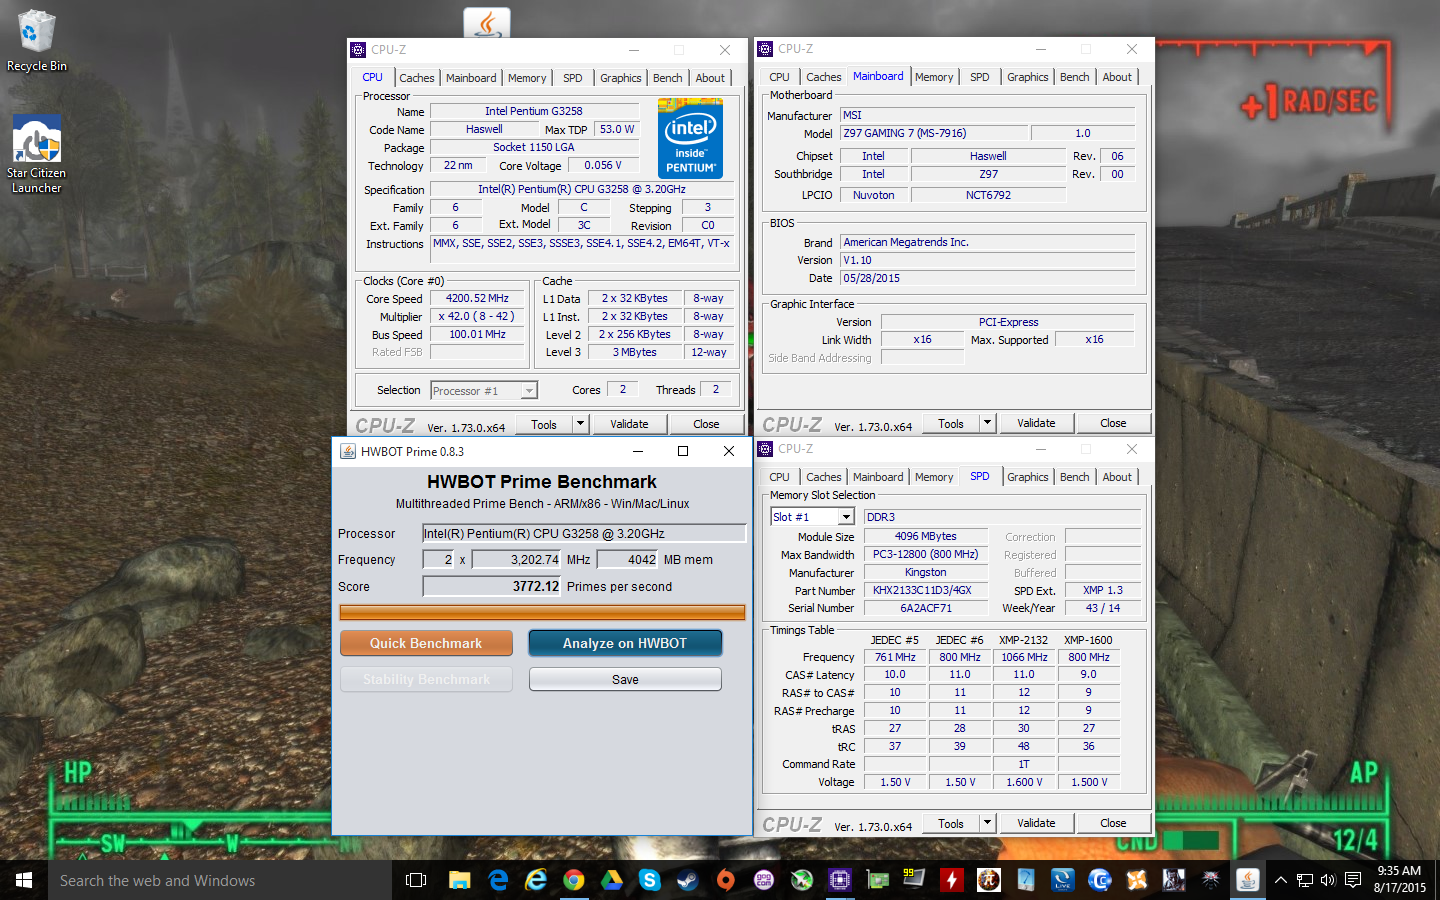Open Steam from the taskbar
The image size is (1440, 900).
pyautogui.click(x=688, y=880)
